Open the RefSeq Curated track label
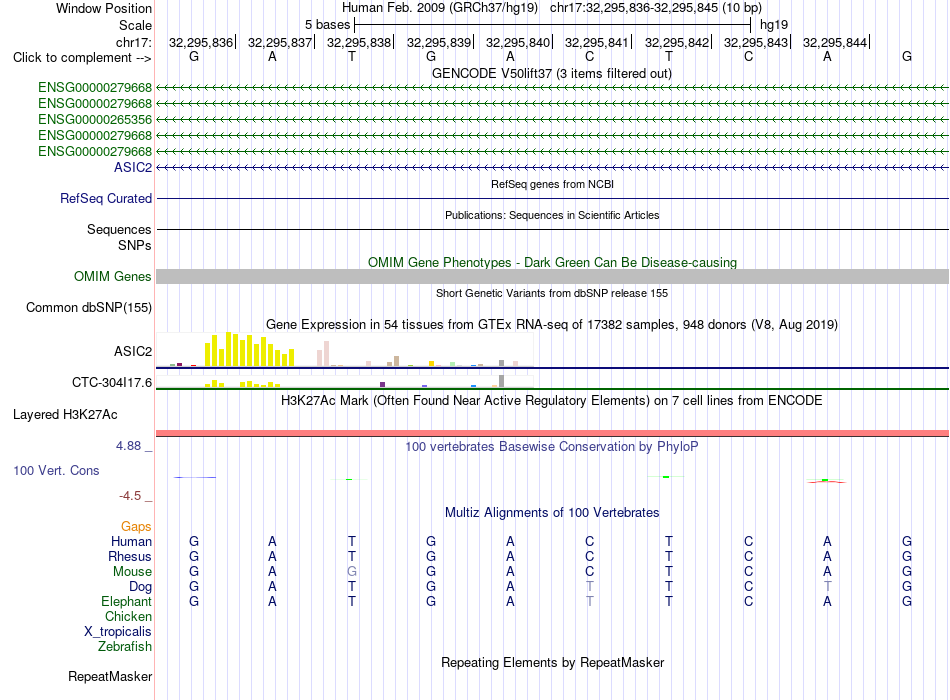The height and width of the screenshot is (700, 950). [106, 198]
